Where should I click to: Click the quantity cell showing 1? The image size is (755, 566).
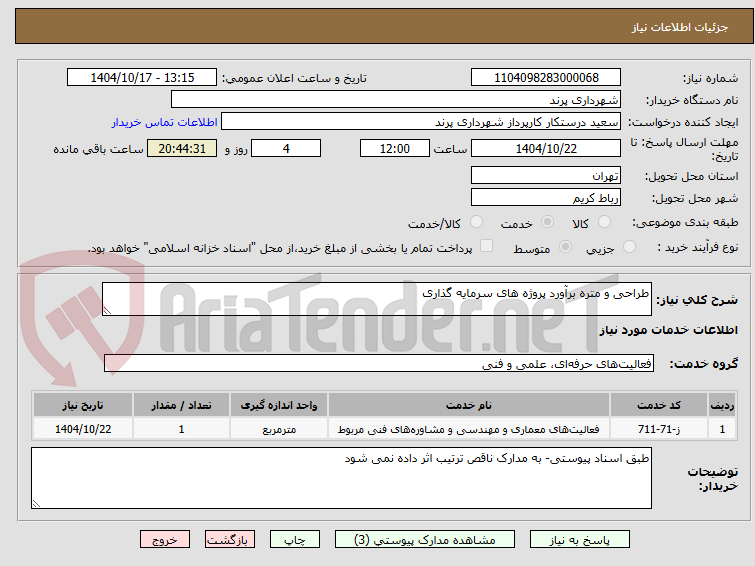tap(182, 429)
